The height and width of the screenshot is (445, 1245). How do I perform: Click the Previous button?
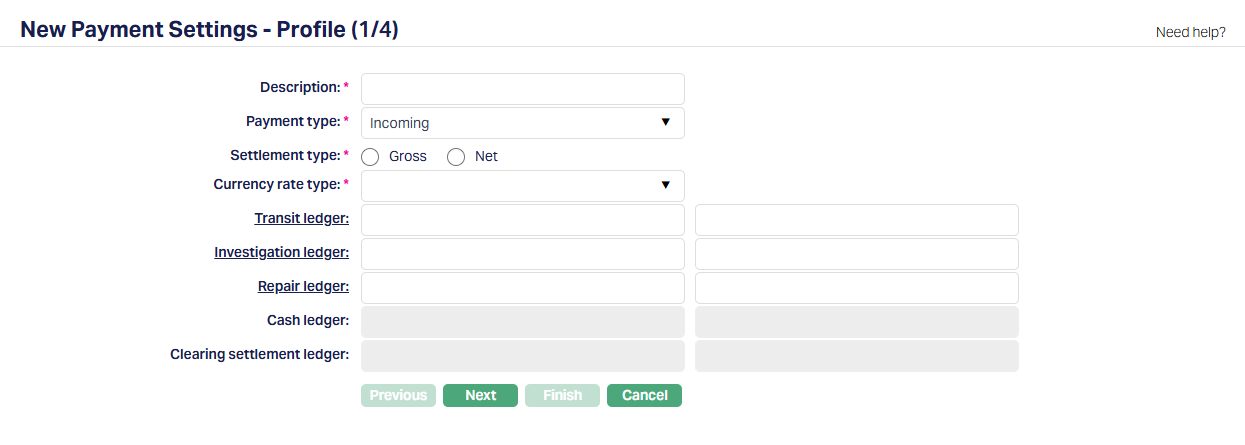[398, 396]
